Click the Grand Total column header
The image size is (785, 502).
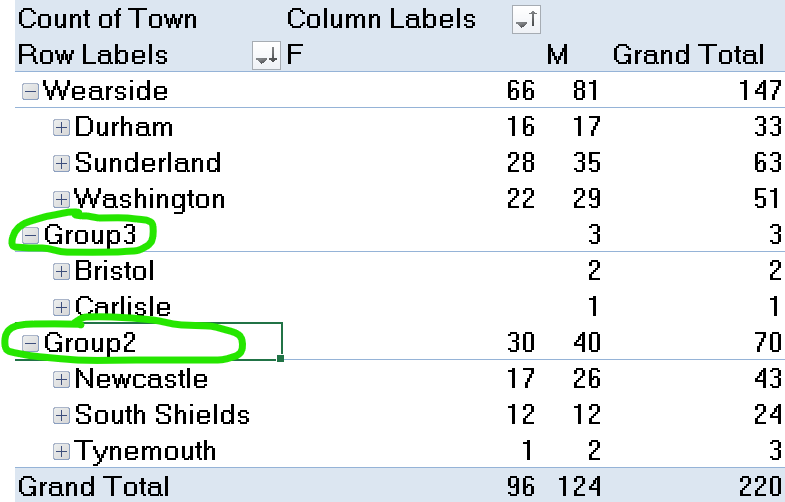(x=688, y=55)
